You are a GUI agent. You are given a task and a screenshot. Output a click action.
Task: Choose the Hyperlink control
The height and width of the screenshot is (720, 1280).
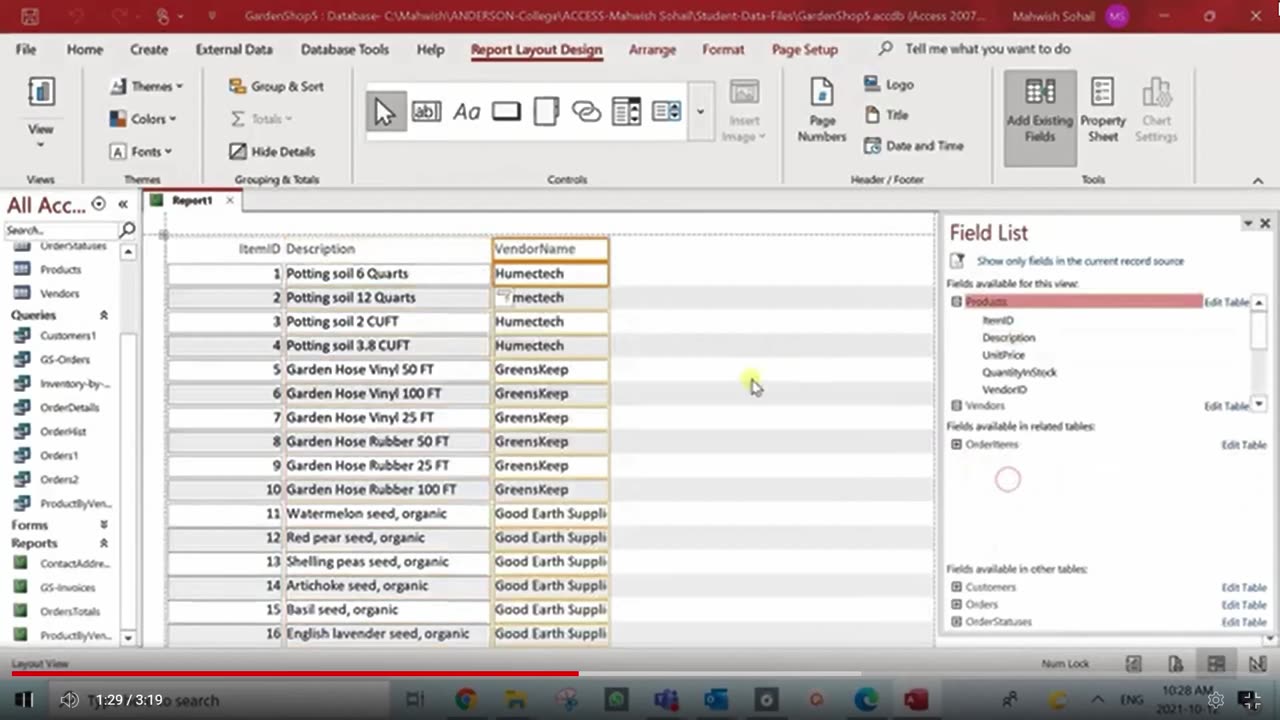coord(586,111)
